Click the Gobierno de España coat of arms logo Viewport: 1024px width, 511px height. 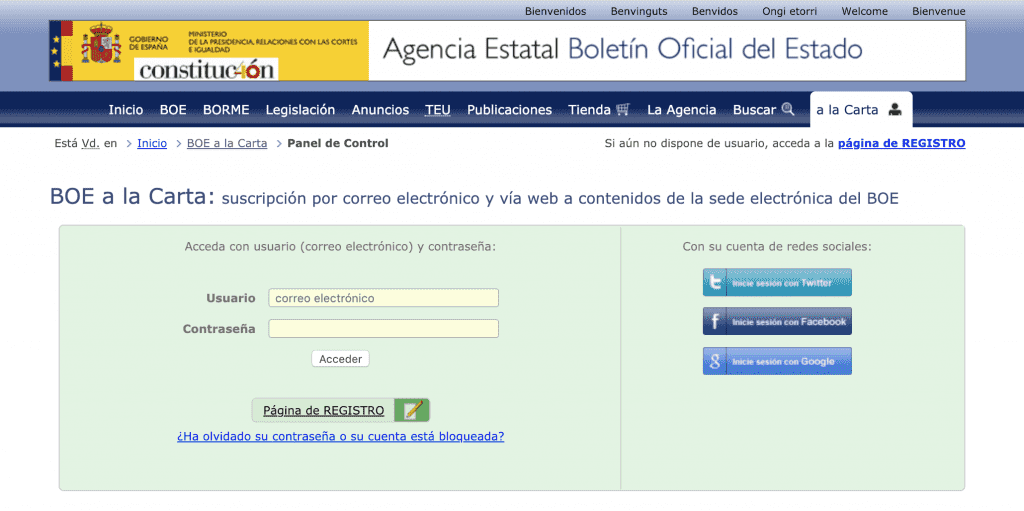pyautogui.click(x=101, y=46)
